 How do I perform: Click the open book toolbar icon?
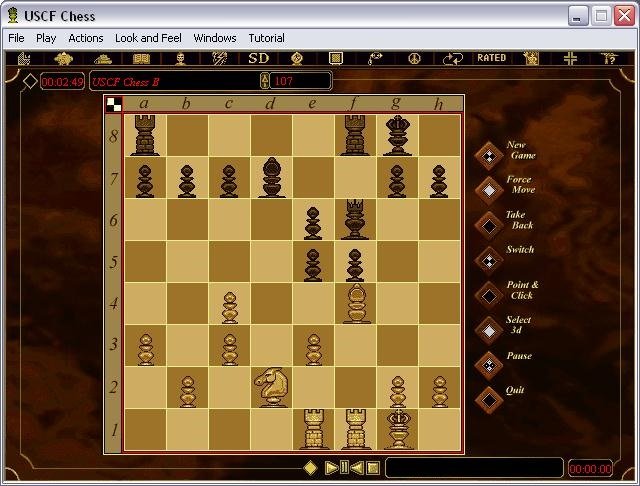142,59
